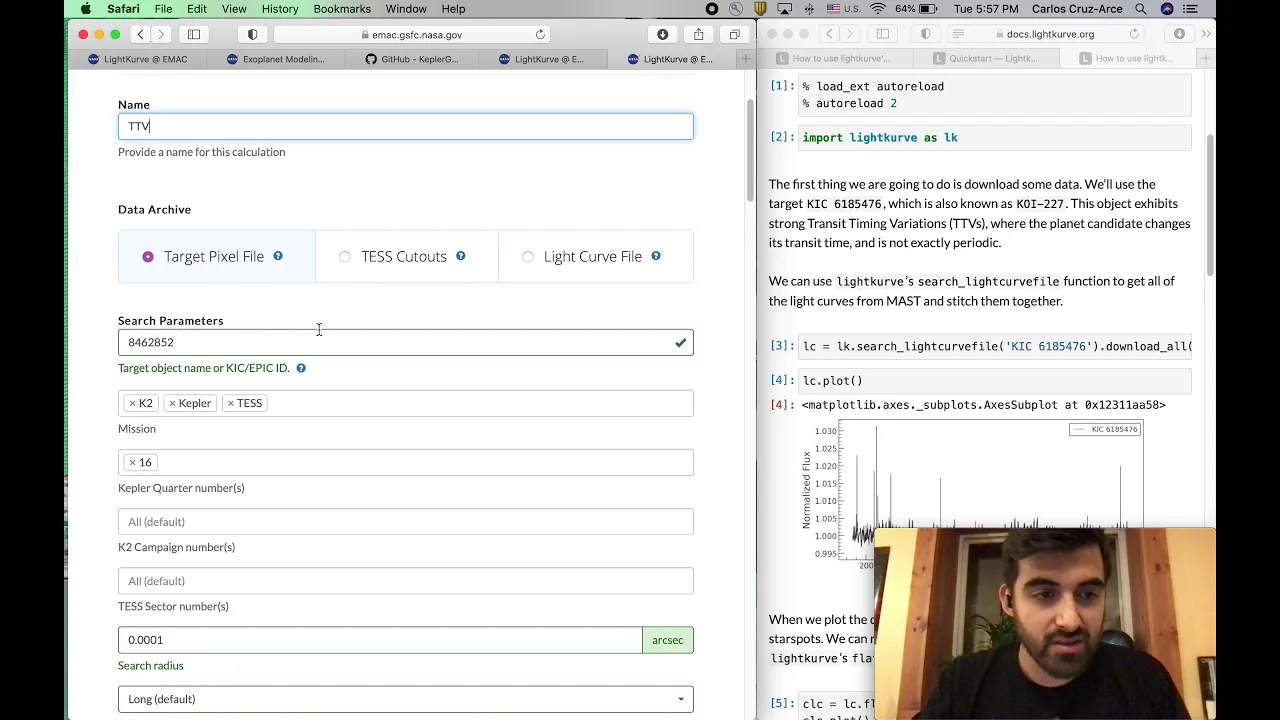
Task: Switch to LightKurve @ EMAC first tab
Action: click(137, 59)
